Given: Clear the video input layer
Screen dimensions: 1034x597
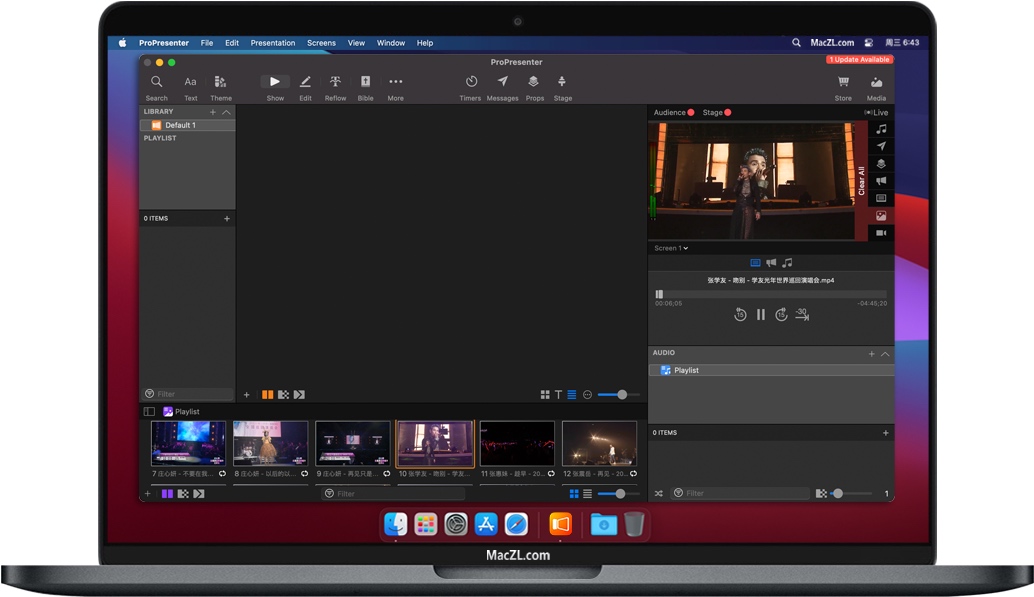Looking at the screenshot, I should [x=881, y=233].
